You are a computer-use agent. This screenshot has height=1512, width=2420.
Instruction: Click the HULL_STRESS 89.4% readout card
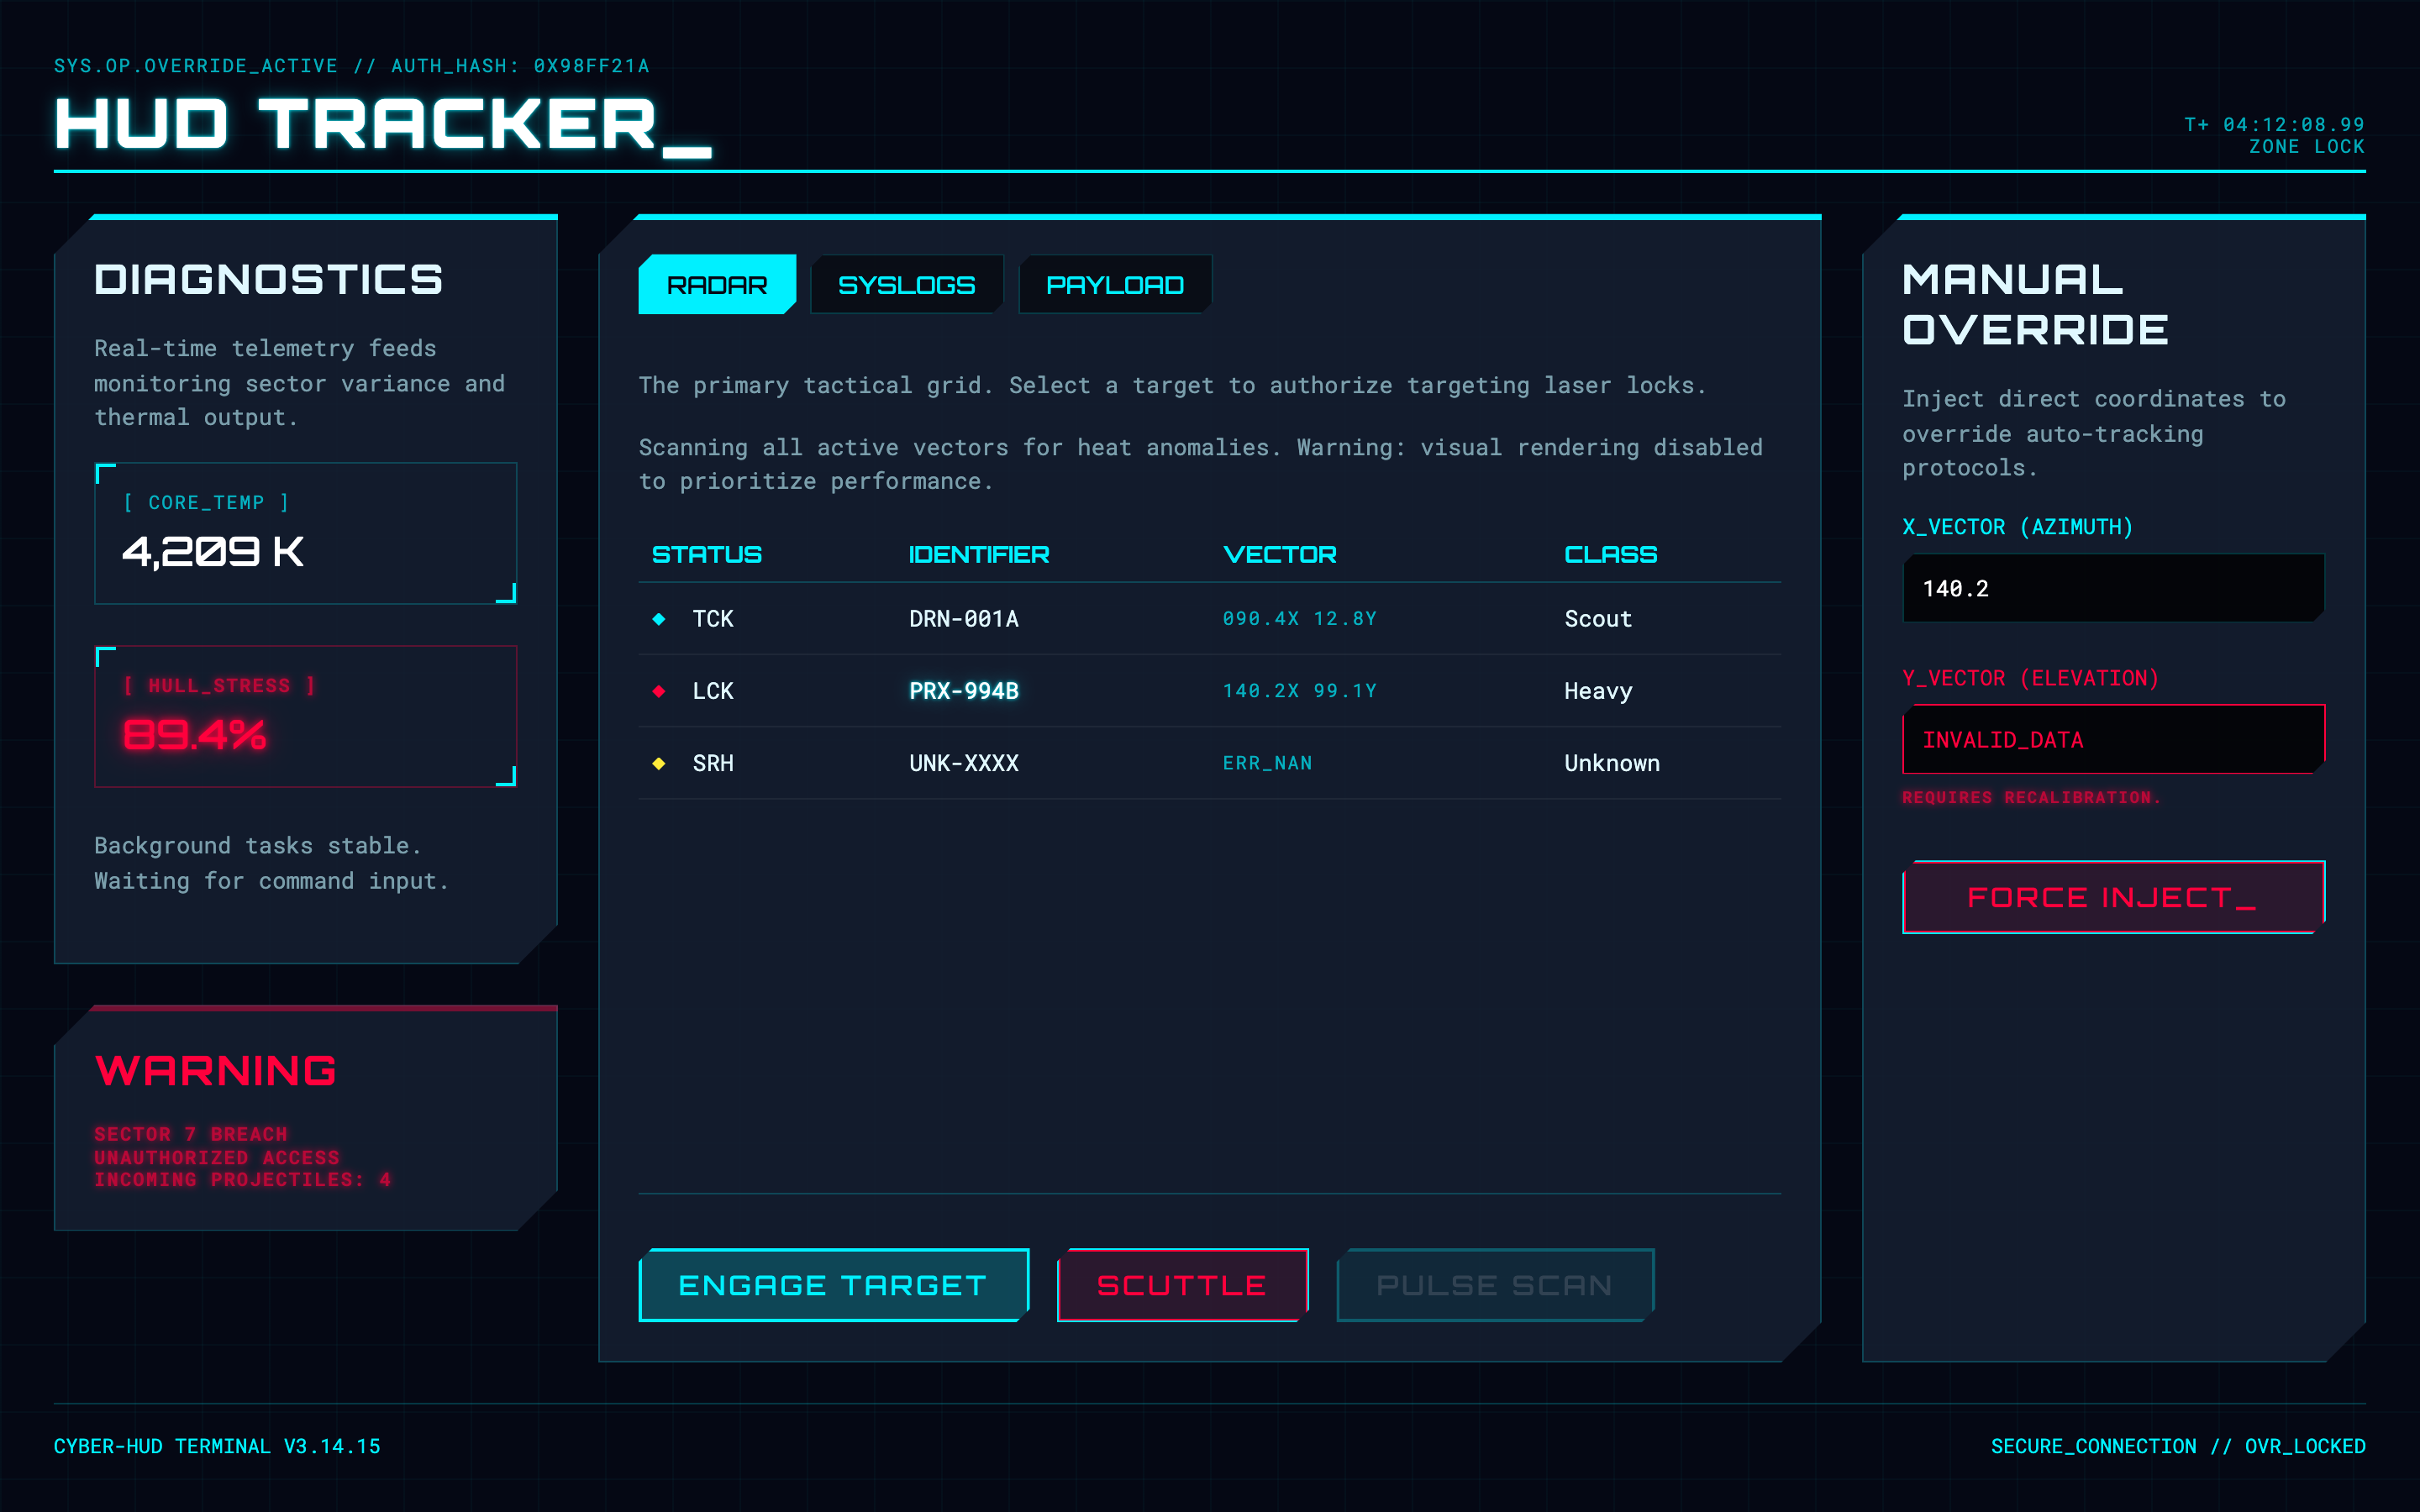pos(305,716)
